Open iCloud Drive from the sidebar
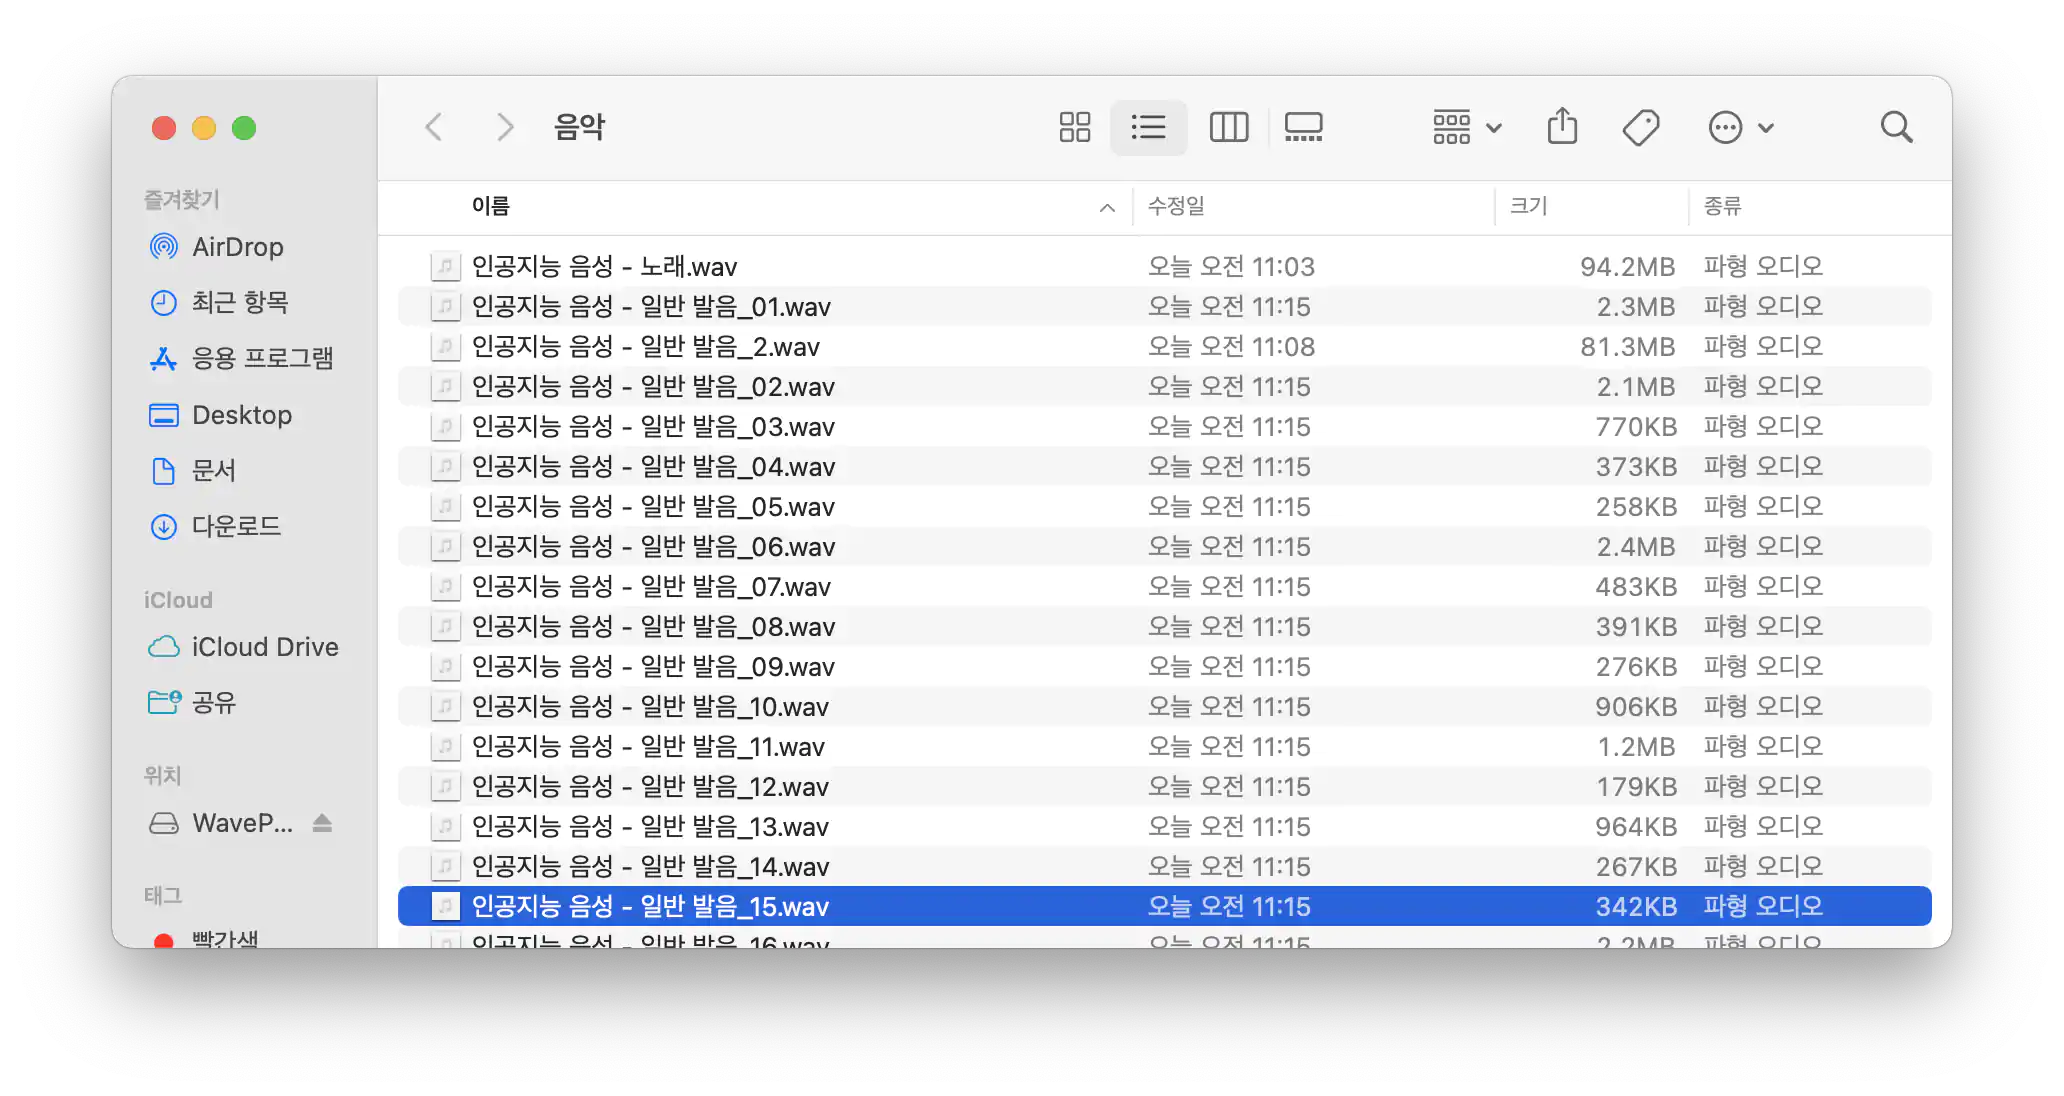The height and width of the screenshot is (1096, 2064). [x=264, y=647]
